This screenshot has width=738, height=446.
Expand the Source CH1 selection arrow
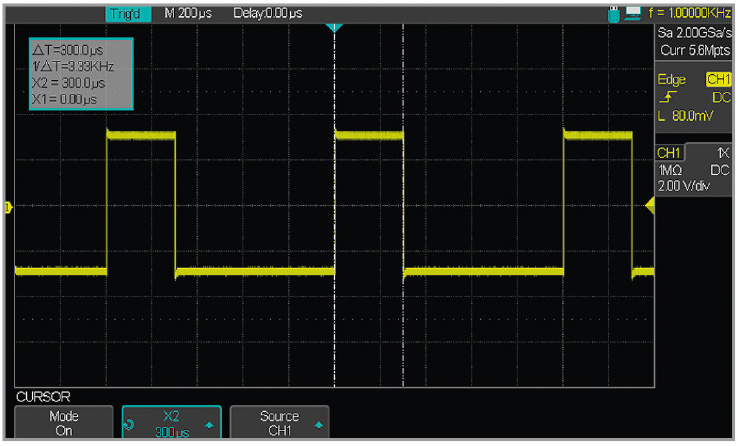tap(318, 424)
